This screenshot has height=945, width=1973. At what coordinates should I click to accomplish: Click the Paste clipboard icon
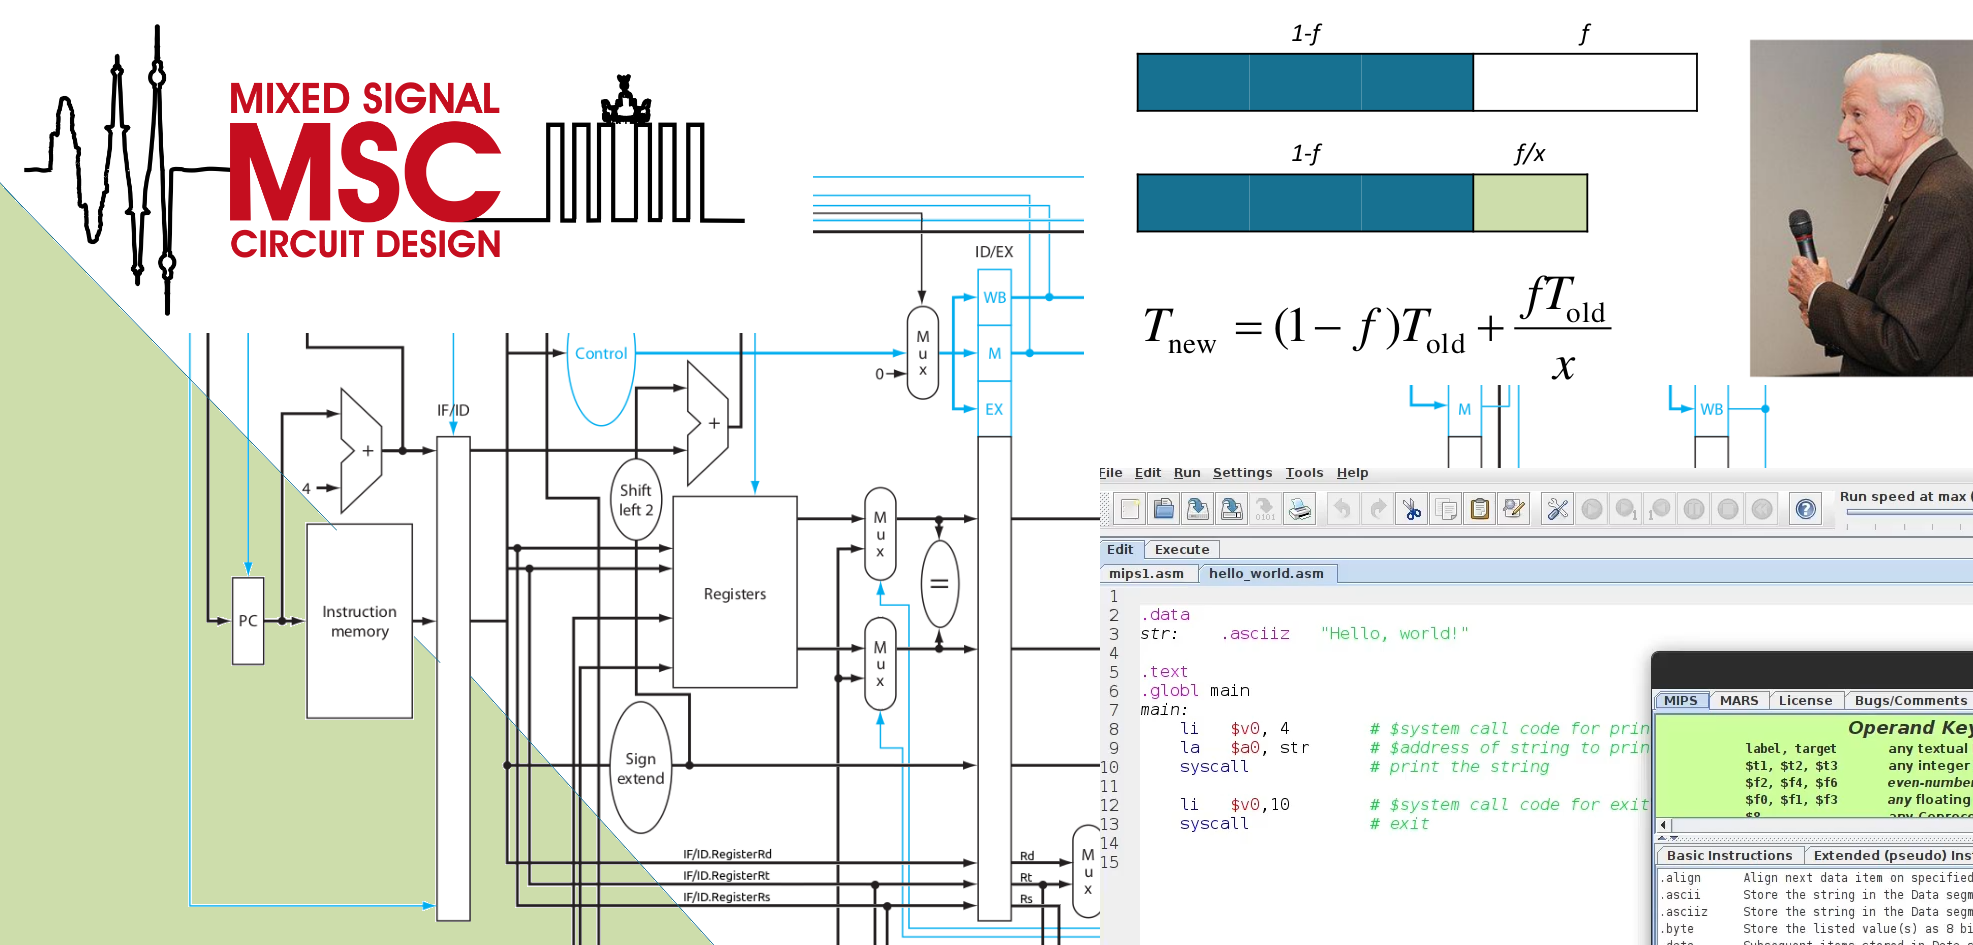1480,510
